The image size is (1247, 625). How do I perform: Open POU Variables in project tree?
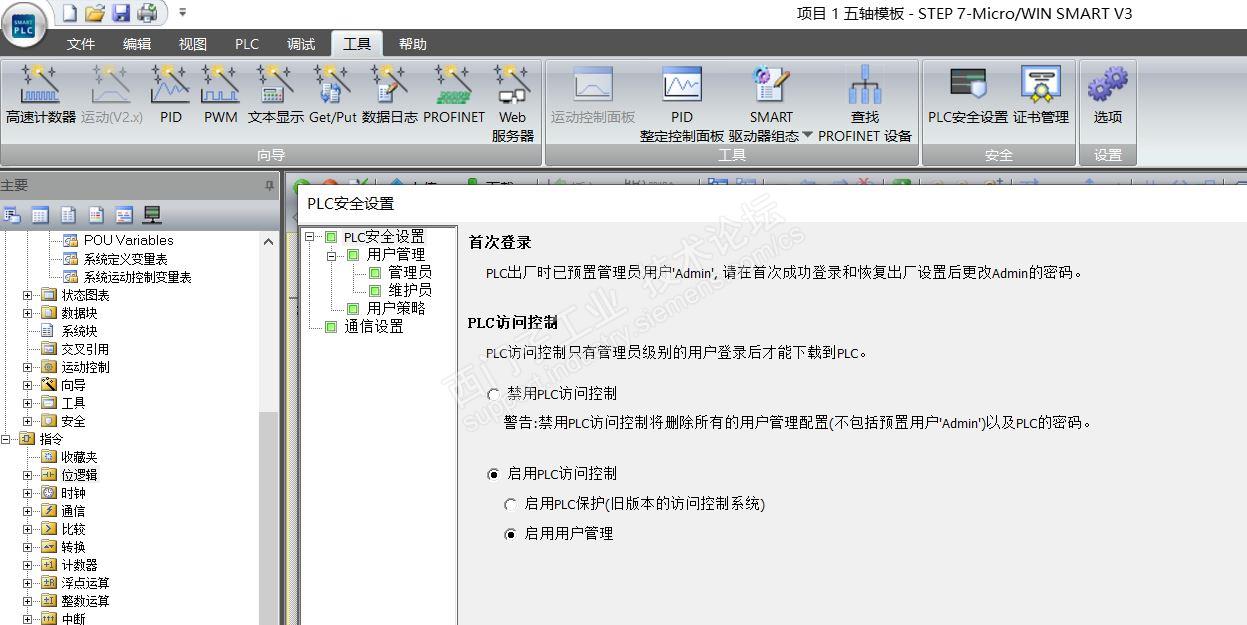[x=128, y=241]
